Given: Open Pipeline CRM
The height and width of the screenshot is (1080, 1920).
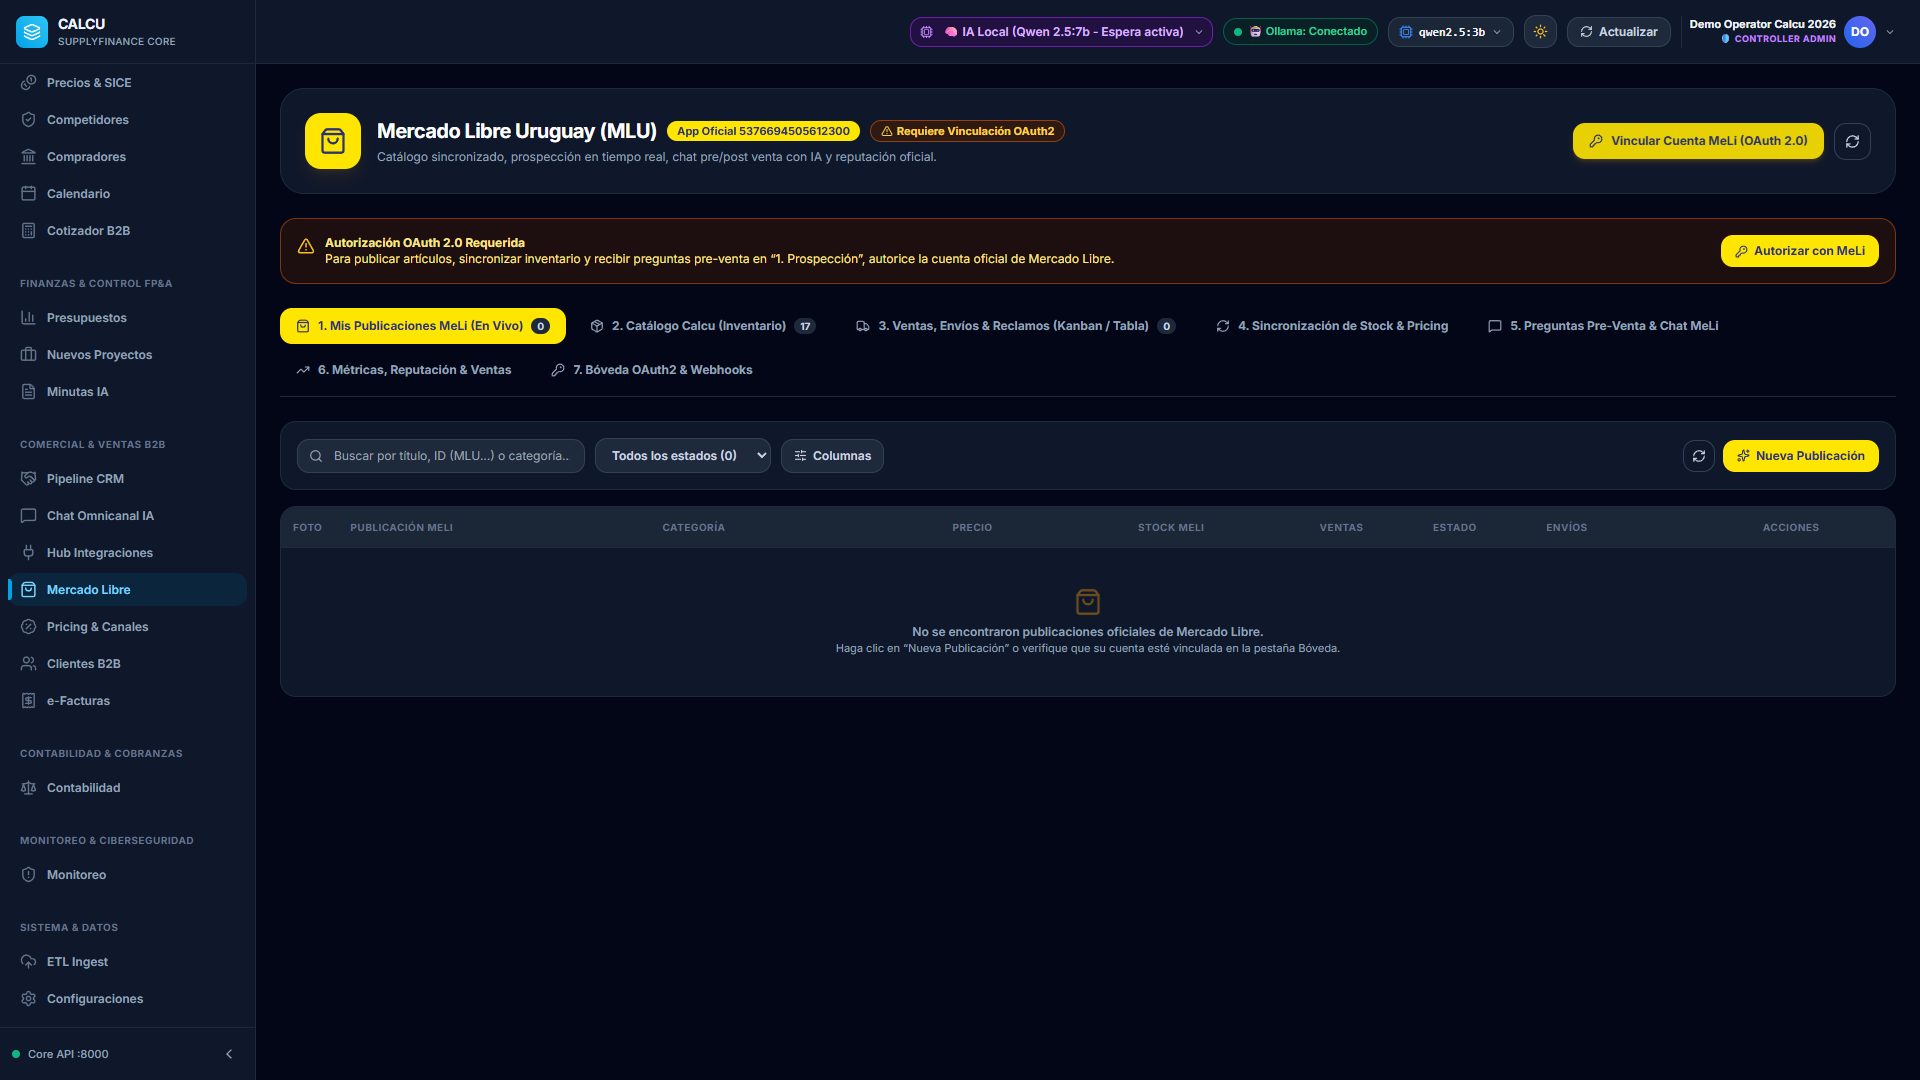Looking at the screenshot, I should pos(127,479).
